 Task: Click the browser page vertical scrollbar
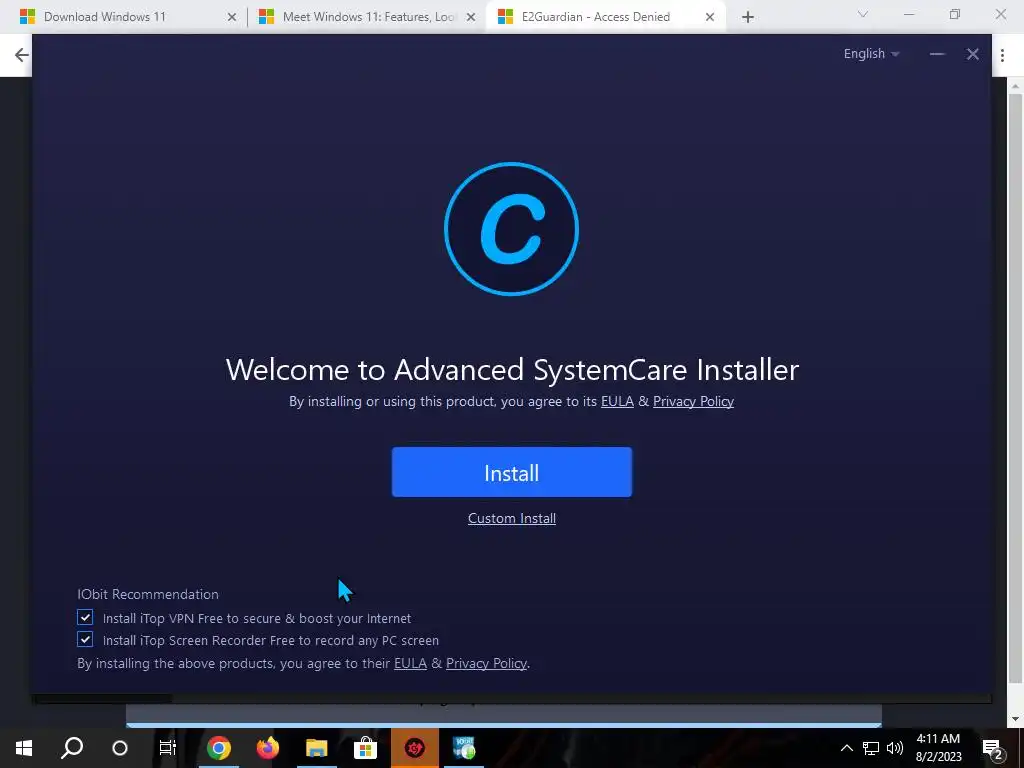click(1015, 389)
